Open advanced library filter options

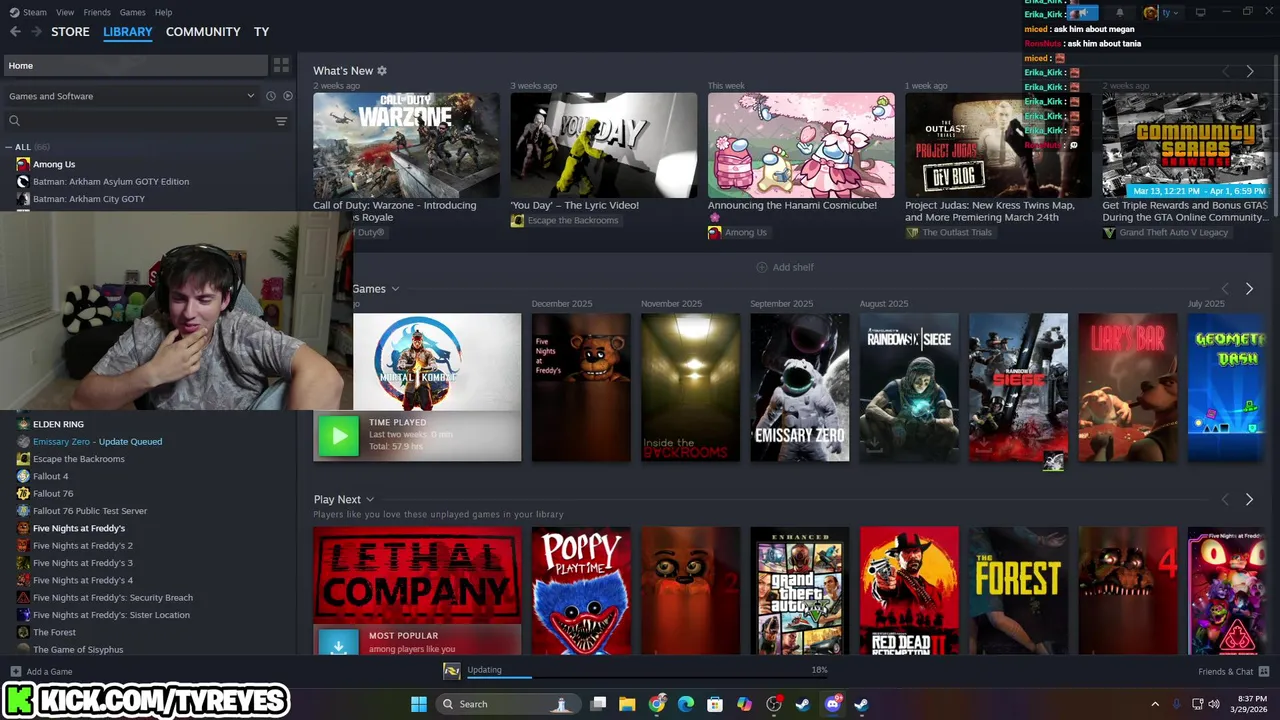pos(281,121)
